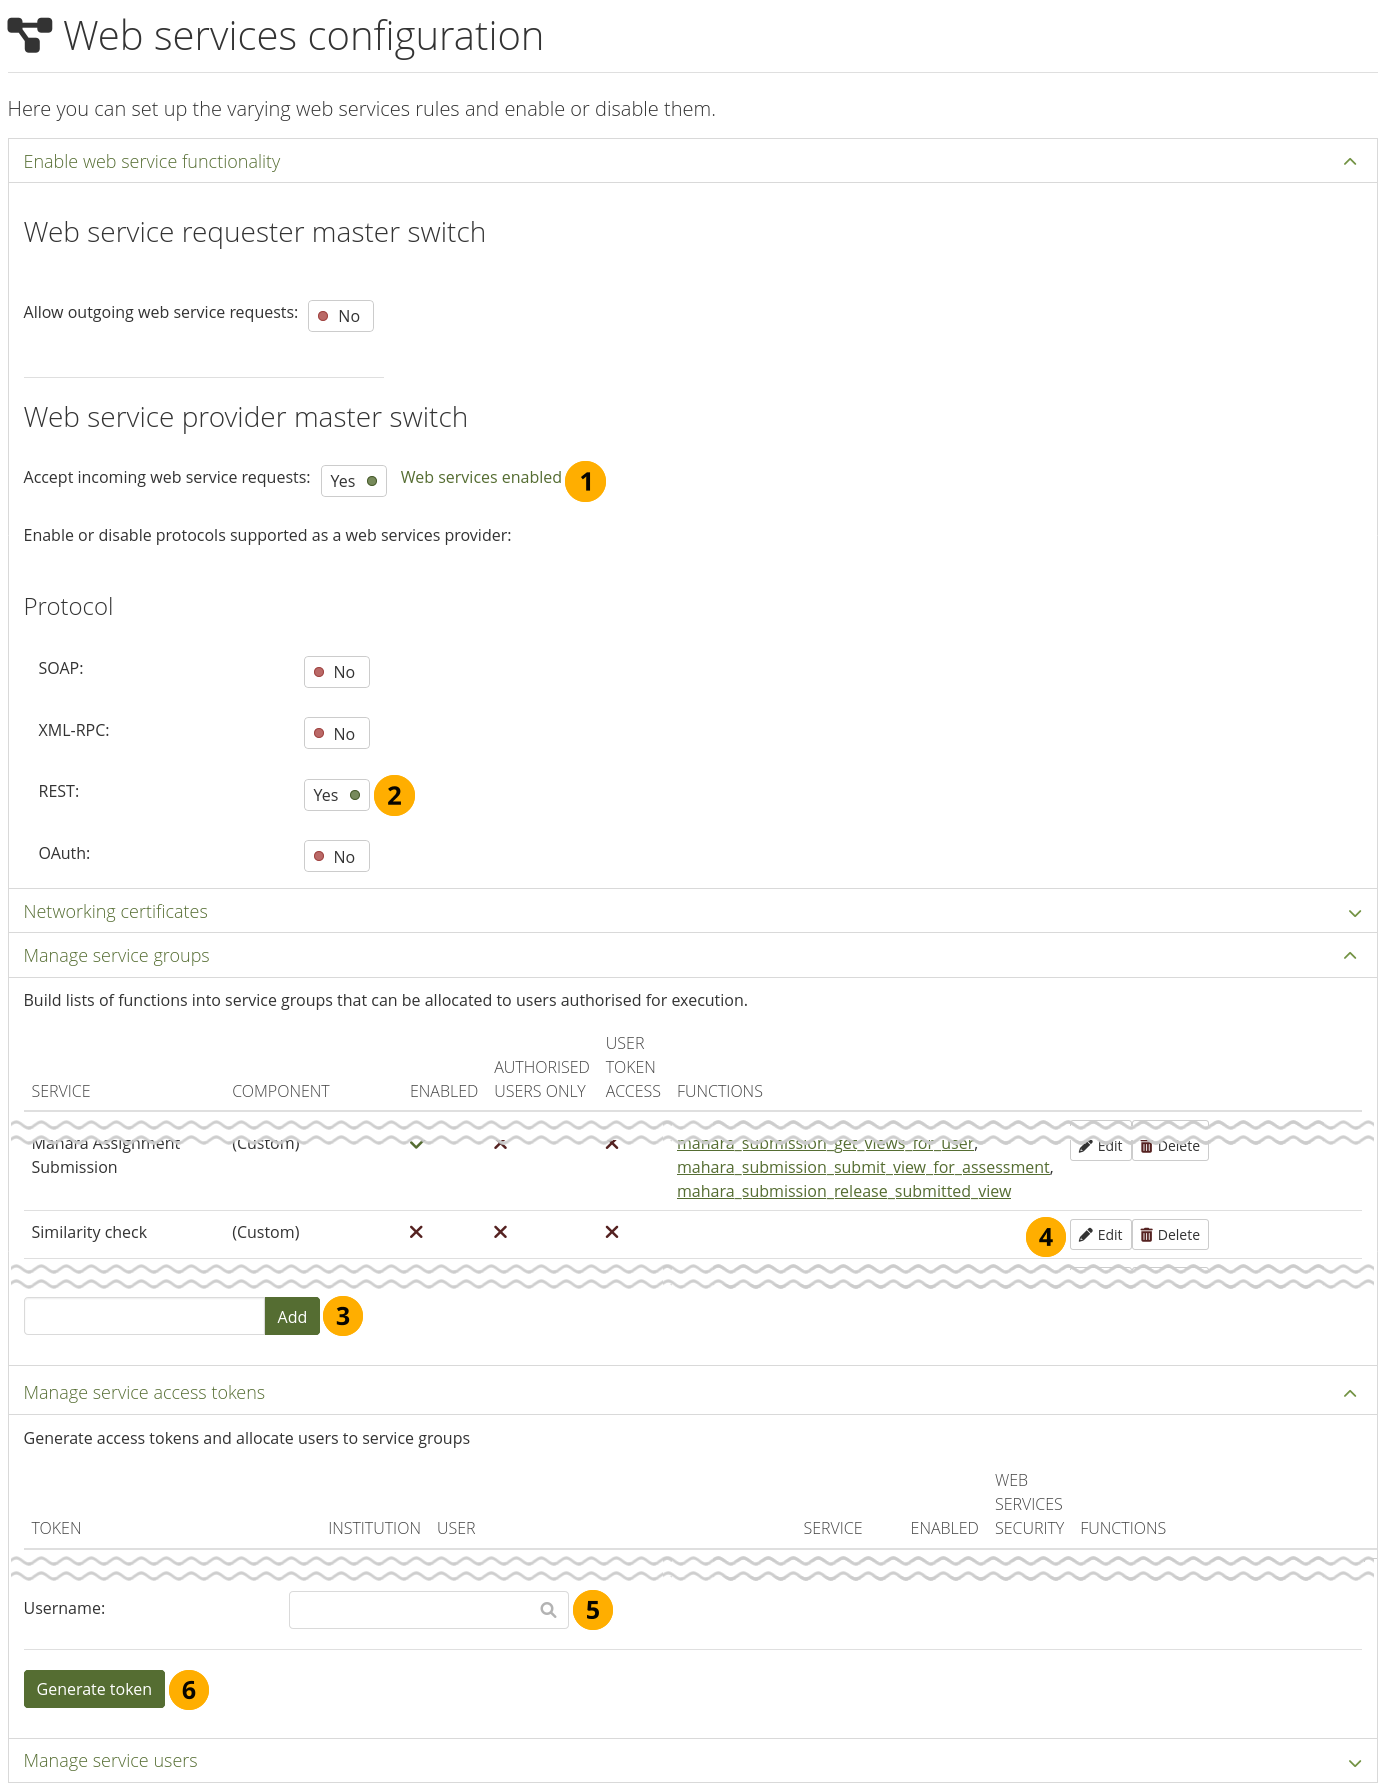Click the Authorised Users Only X for Similarity check
The height and width of the screenshot is (1790, 1382).
click(500, 1232)
